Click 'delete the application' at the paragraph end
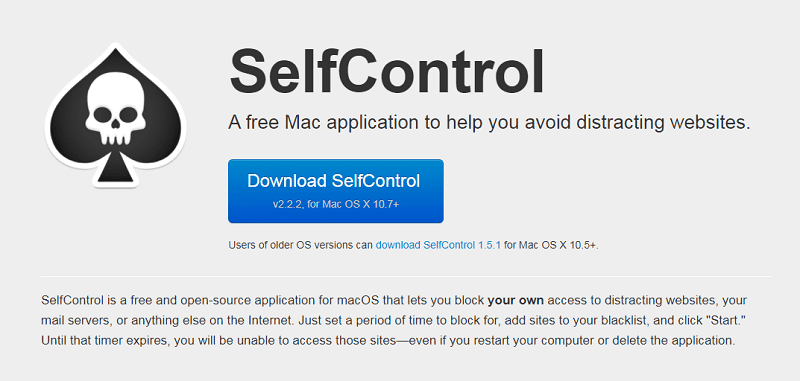 pyautogui.click(x=682, y=341)
